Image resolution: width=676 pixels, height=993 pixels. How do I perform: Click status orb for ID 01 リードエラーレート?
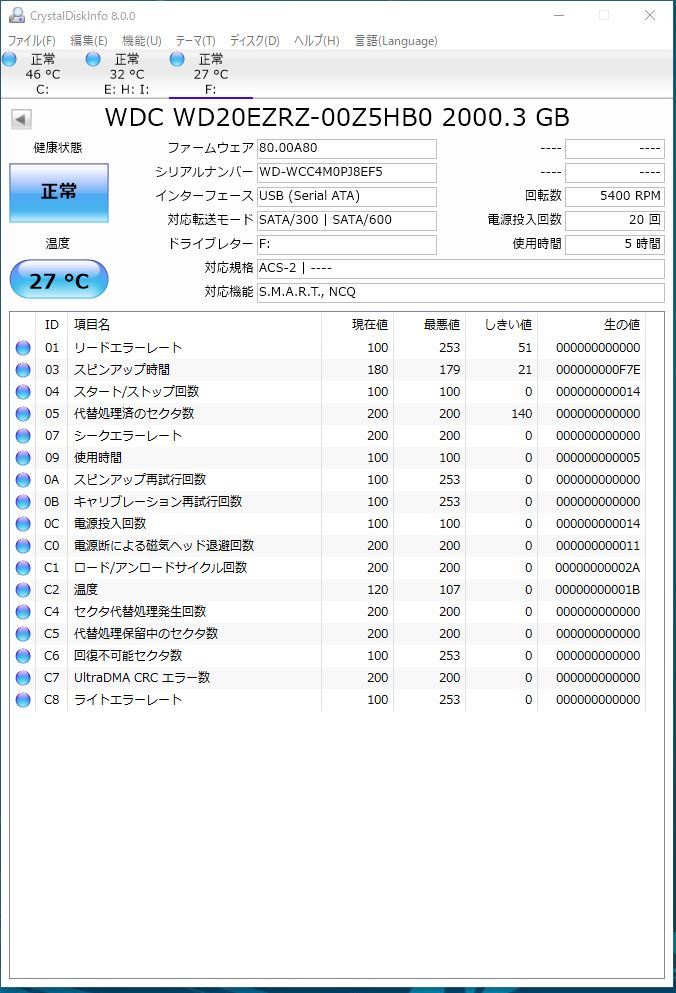pos(23,348)
